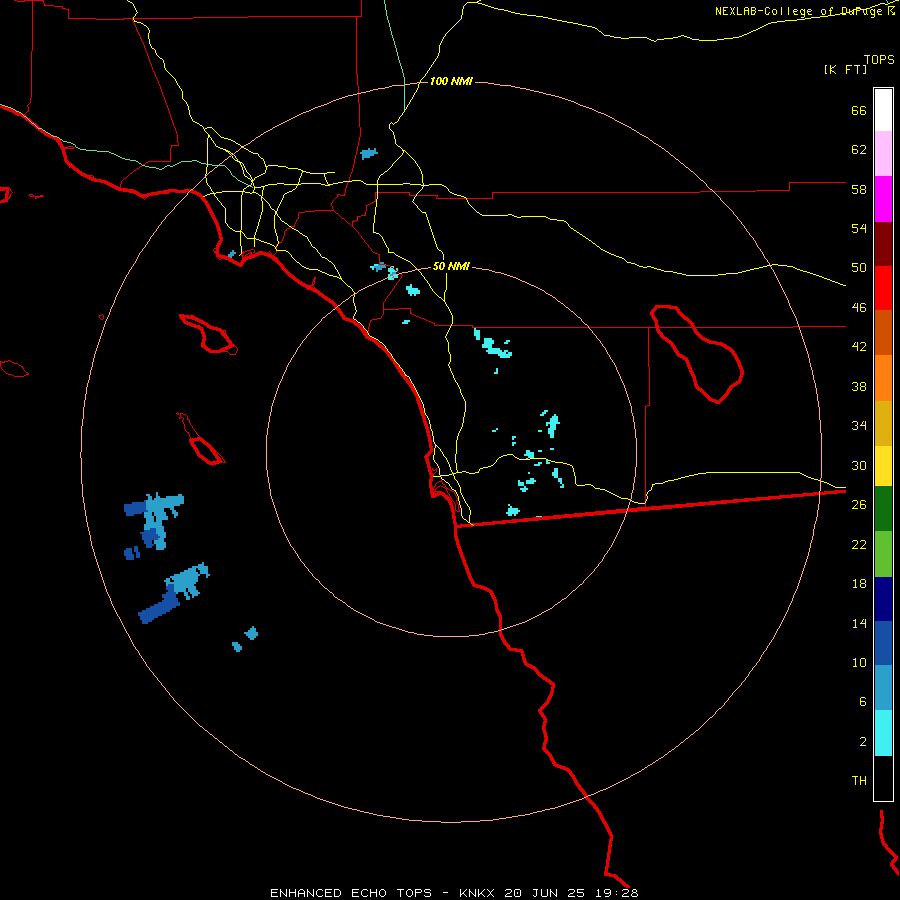Click the 50 value on the color scale
900x900 pixels.
(x=859, y=268)
